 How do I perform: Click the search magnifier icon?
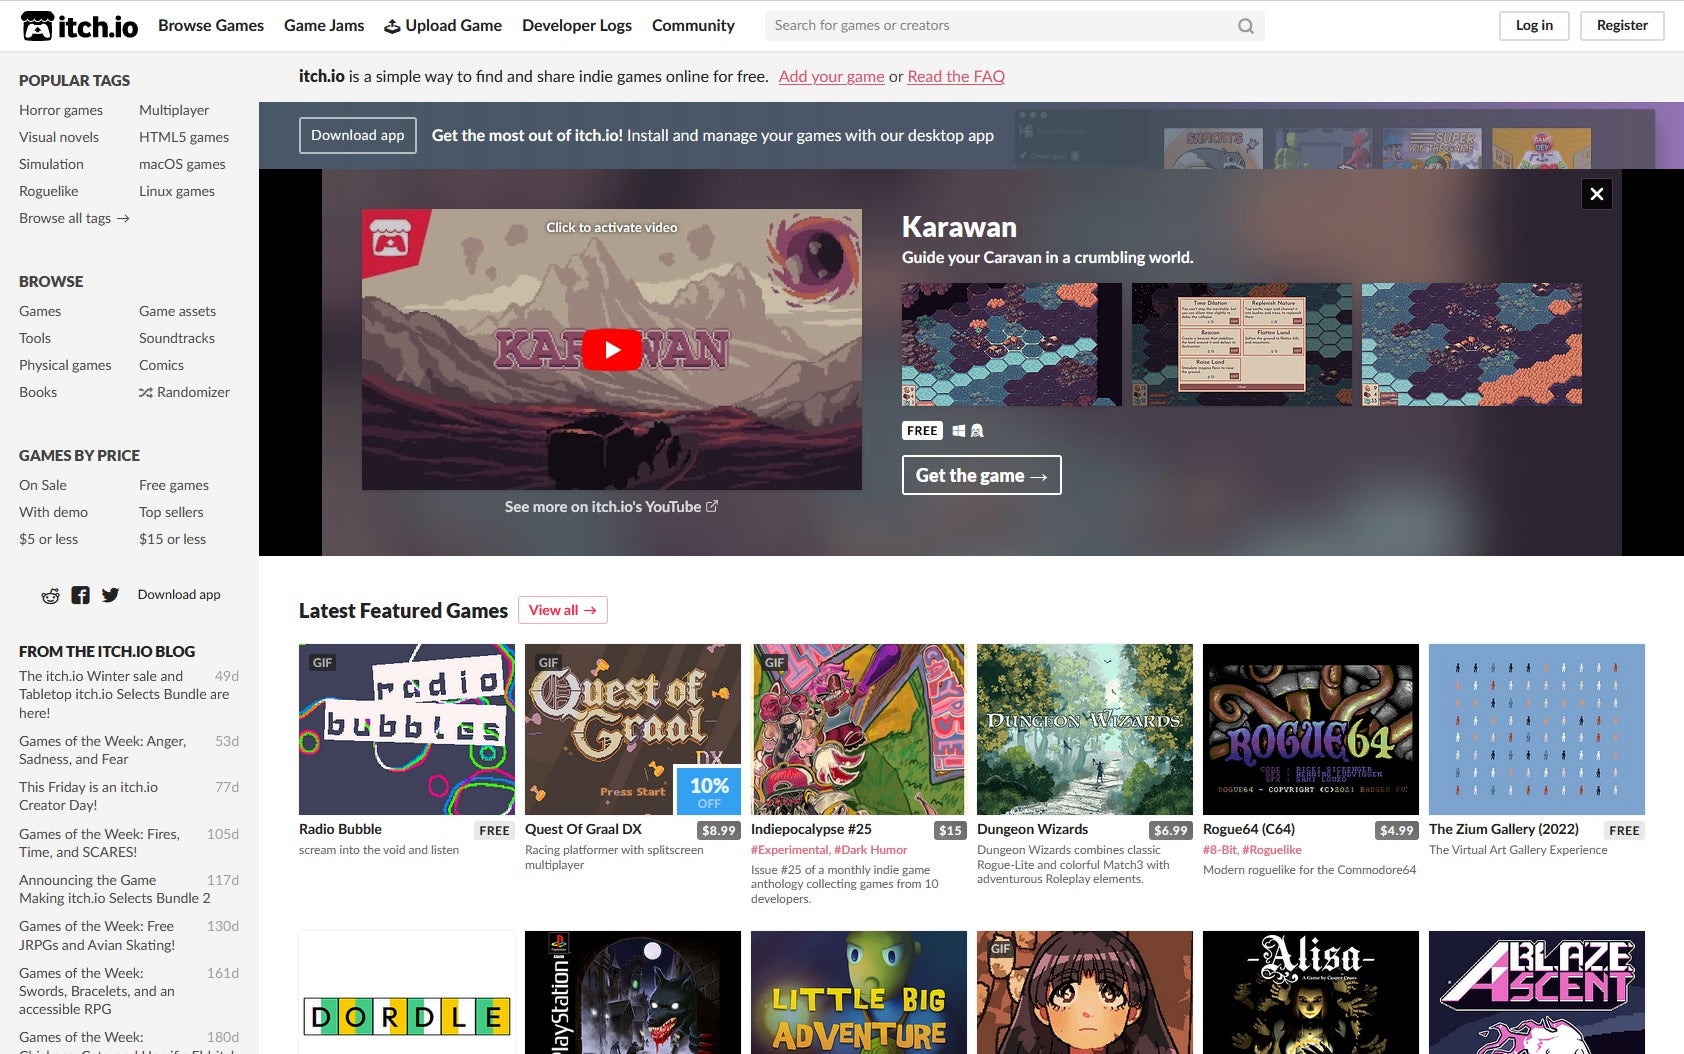[x=1245, y=26]
